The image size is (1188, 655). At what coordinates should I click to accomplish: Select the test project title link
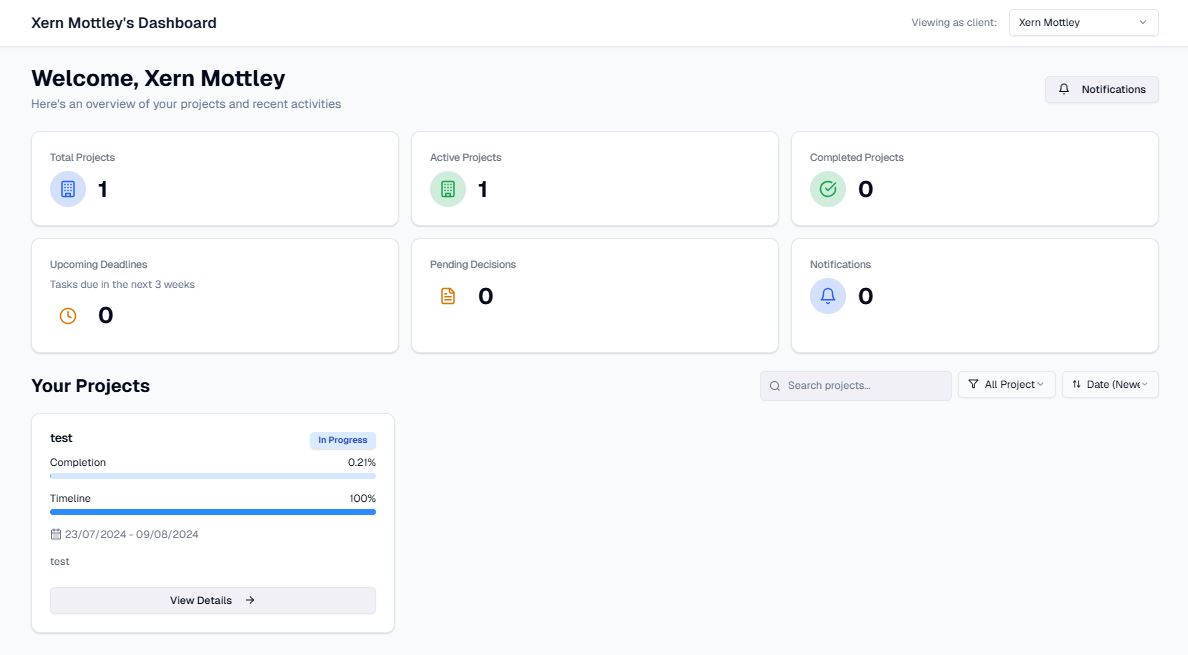tap(61, 437)
